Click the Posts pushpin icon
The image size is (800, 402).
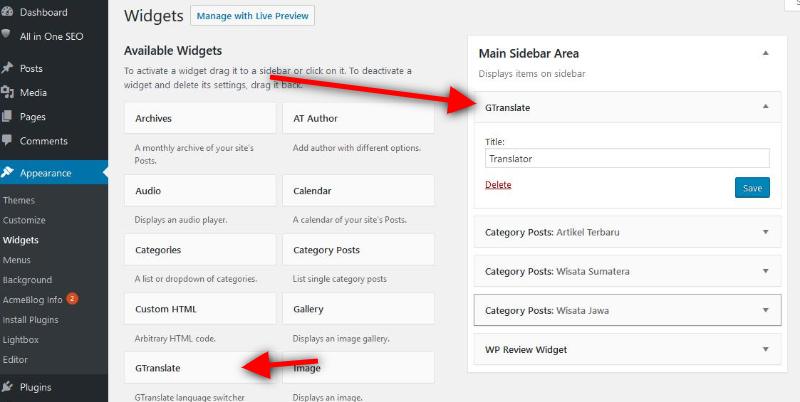point(7,68)
